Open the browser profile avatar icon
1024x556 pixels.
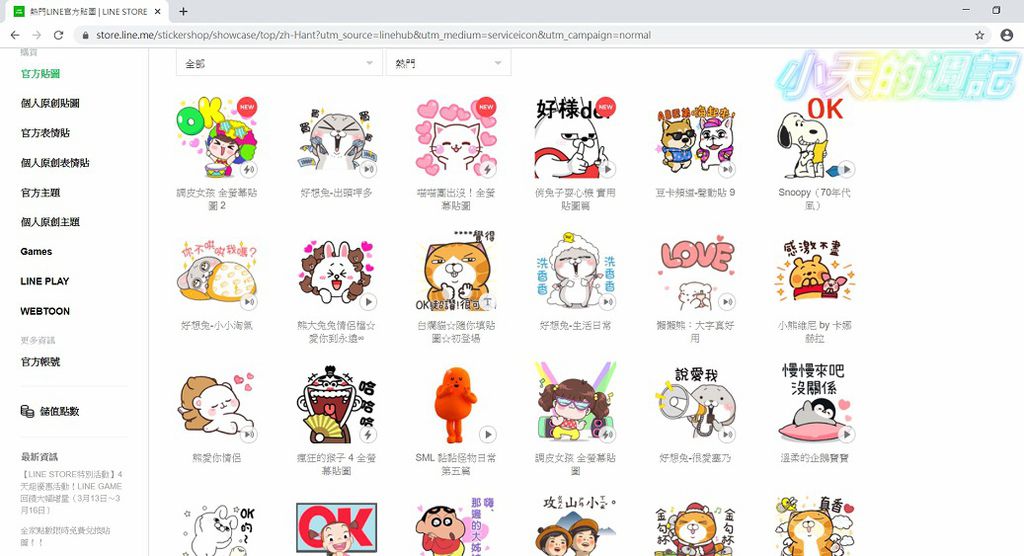click(x=1007, y=35)
